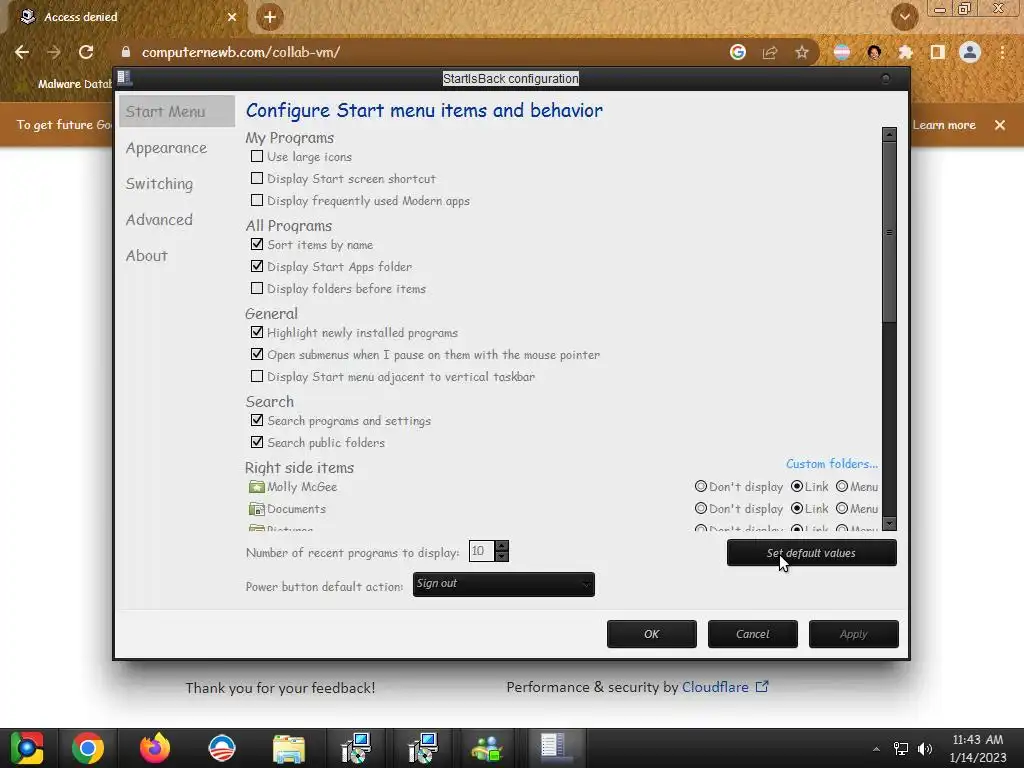Close the Access denied tab
The width and height of the screenshot is (1024, 768).
232,17
